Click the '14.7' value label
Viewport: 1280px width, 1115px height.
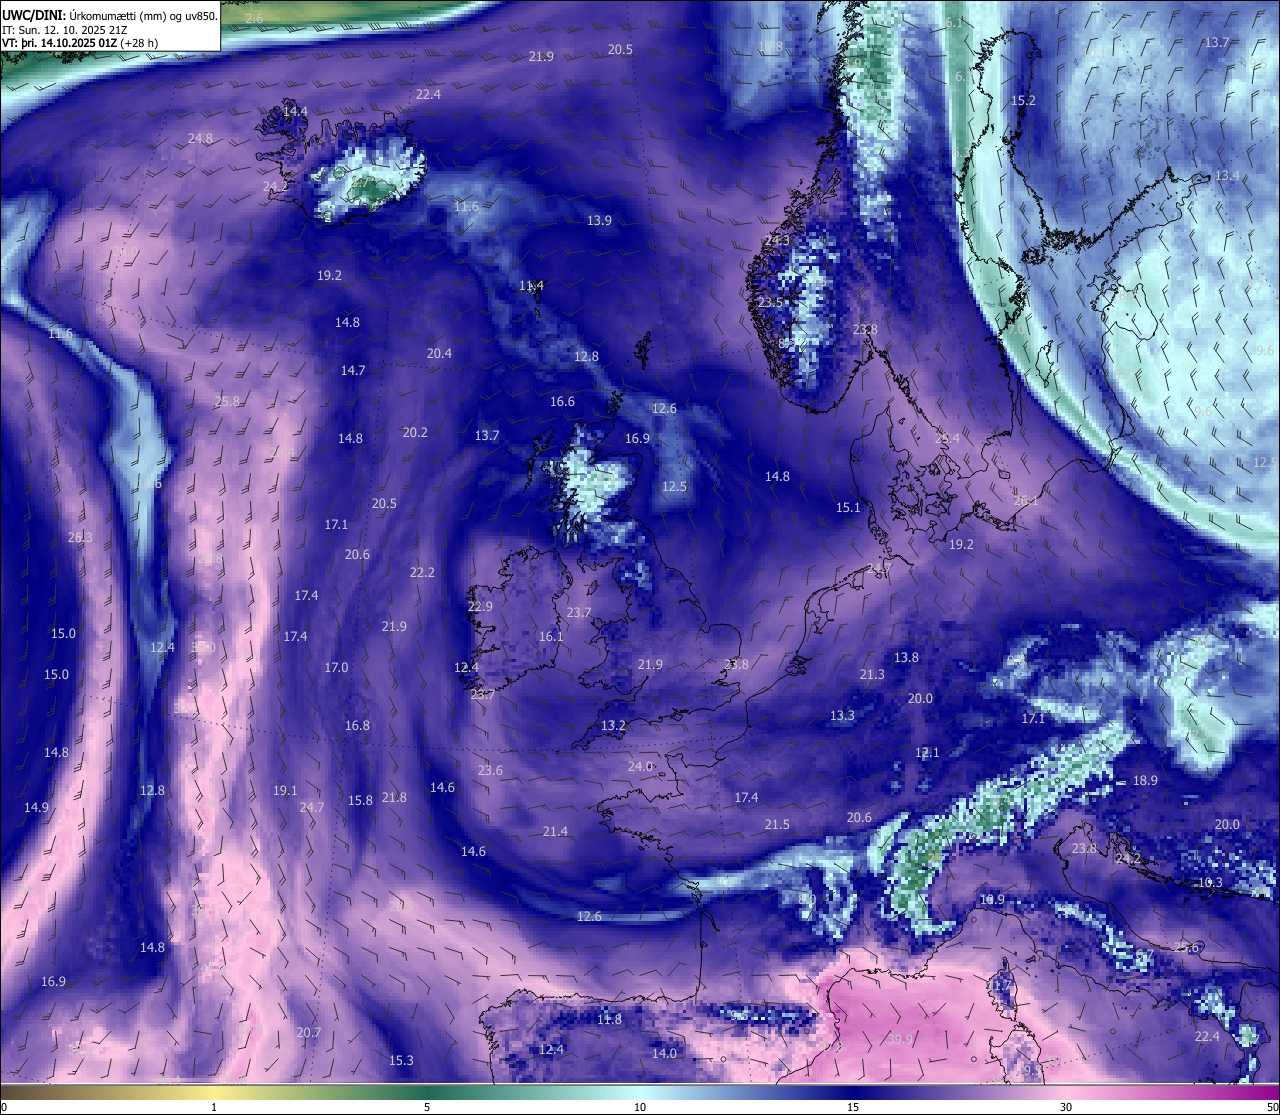click(x=352, y=370)
